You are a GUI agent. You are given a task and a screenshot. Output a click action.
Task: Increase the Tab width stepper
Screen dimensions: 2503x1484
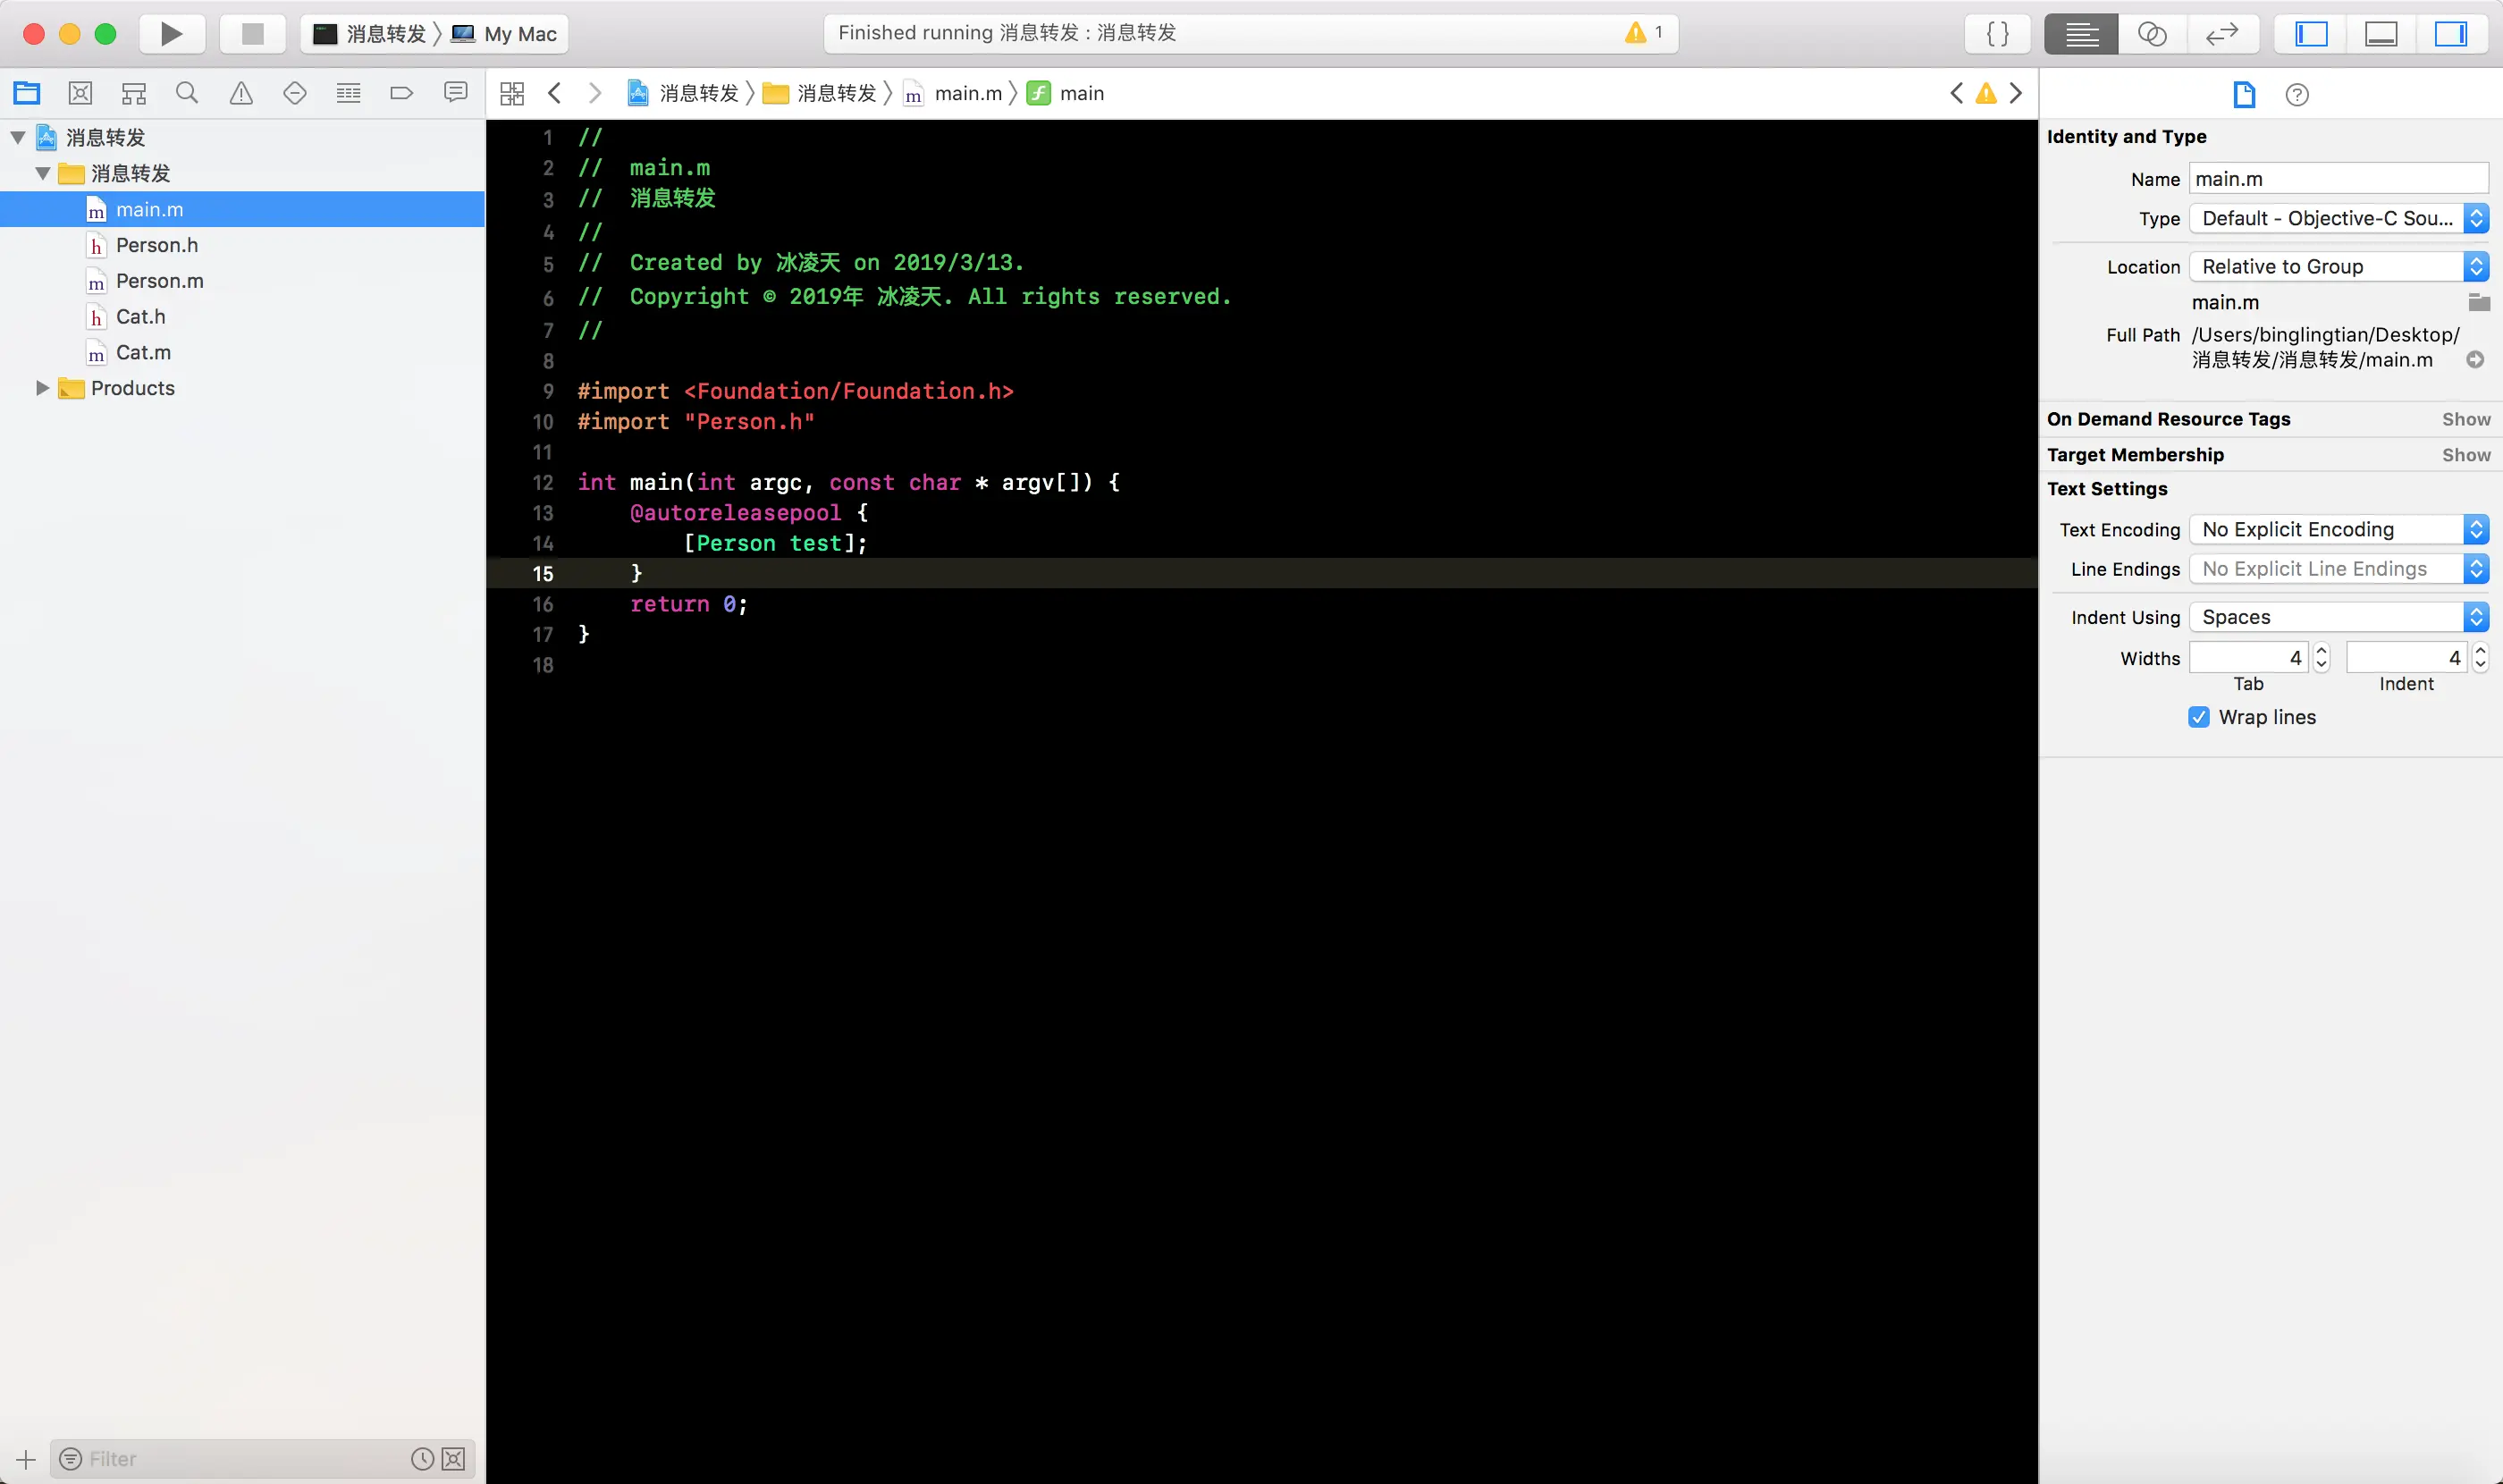point(2321,651)
